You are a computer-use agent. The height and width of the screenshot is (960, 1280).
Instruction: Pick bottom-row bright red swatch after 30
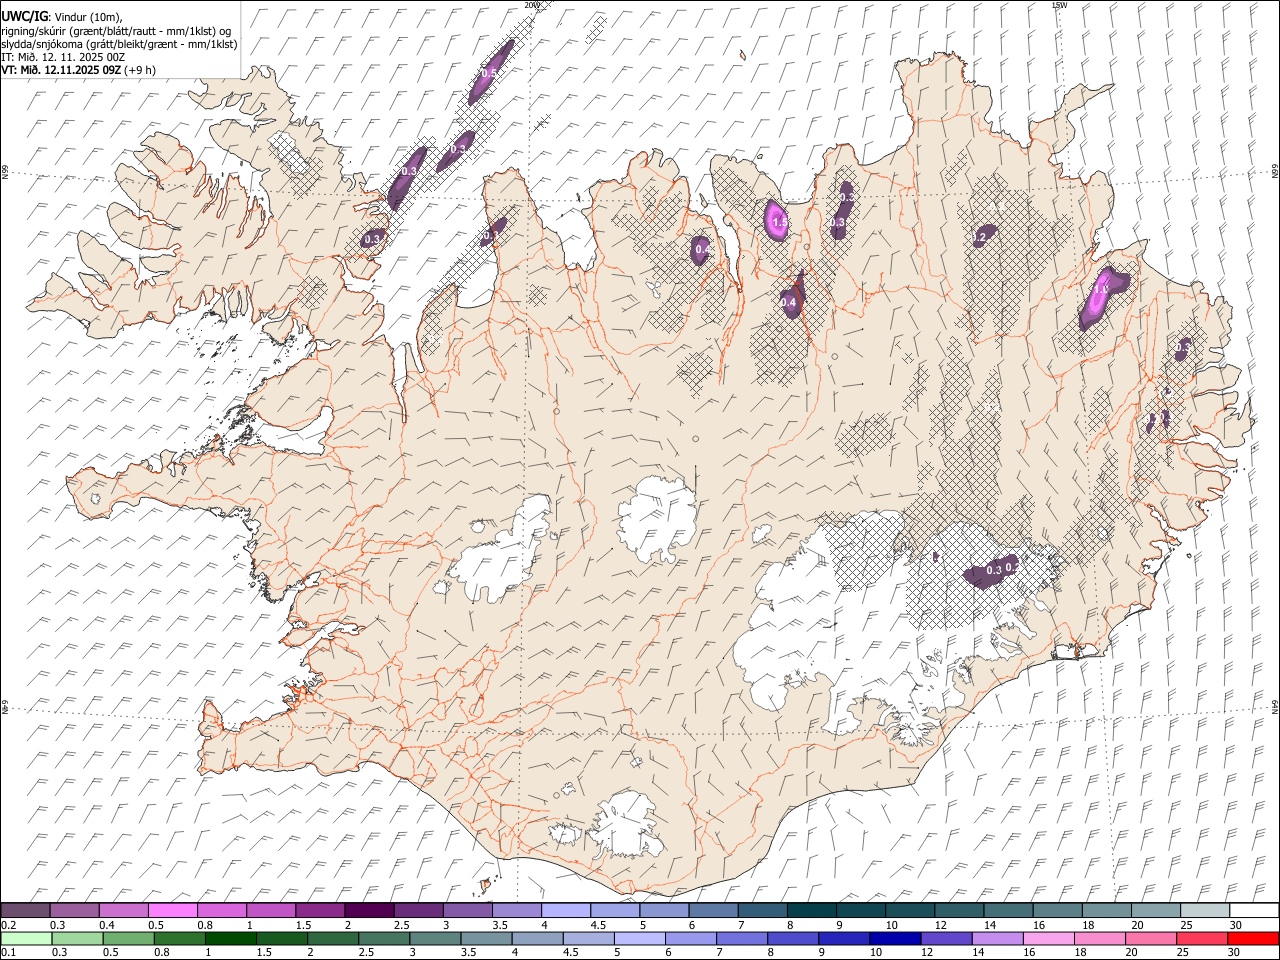[1253, 938]
